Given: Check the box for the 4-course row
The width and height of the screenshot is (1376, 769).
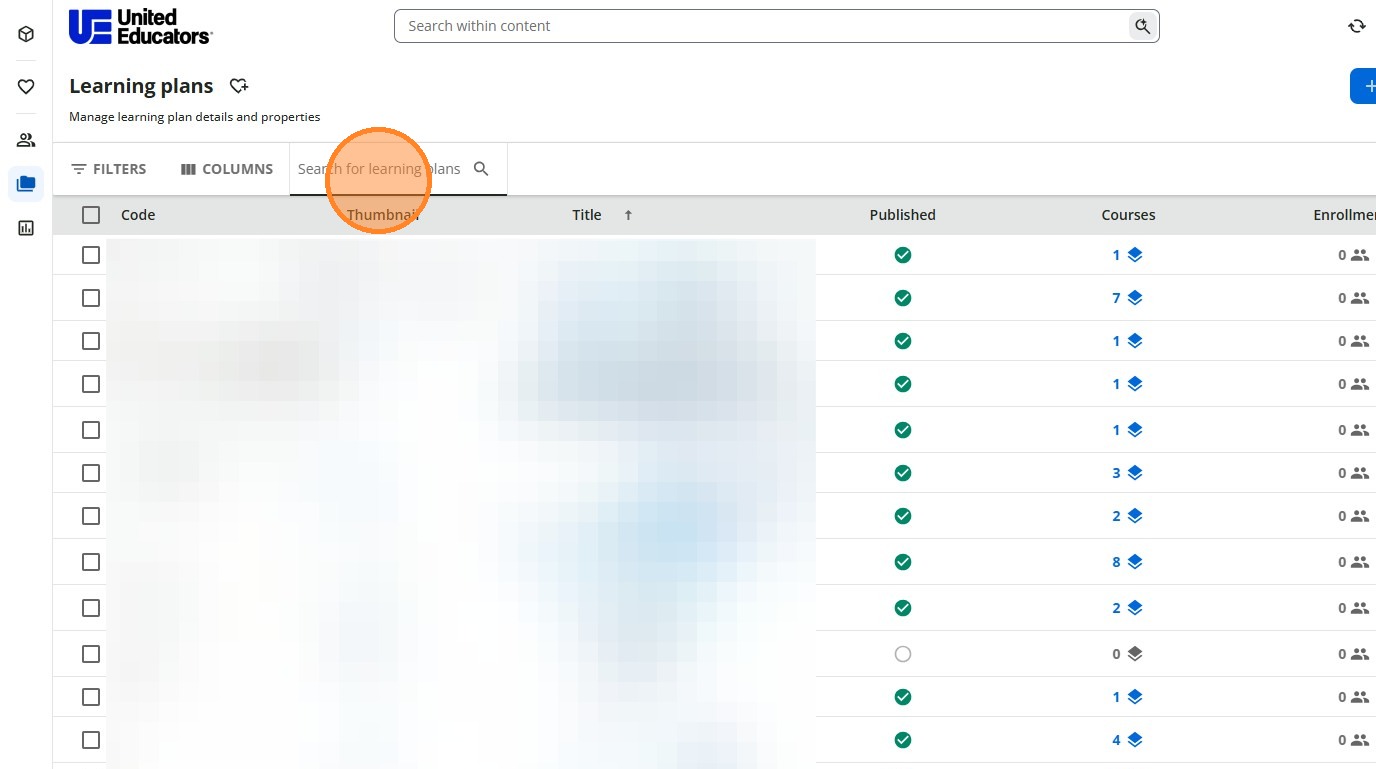Looking at the screenshot, I should point(91,740).
